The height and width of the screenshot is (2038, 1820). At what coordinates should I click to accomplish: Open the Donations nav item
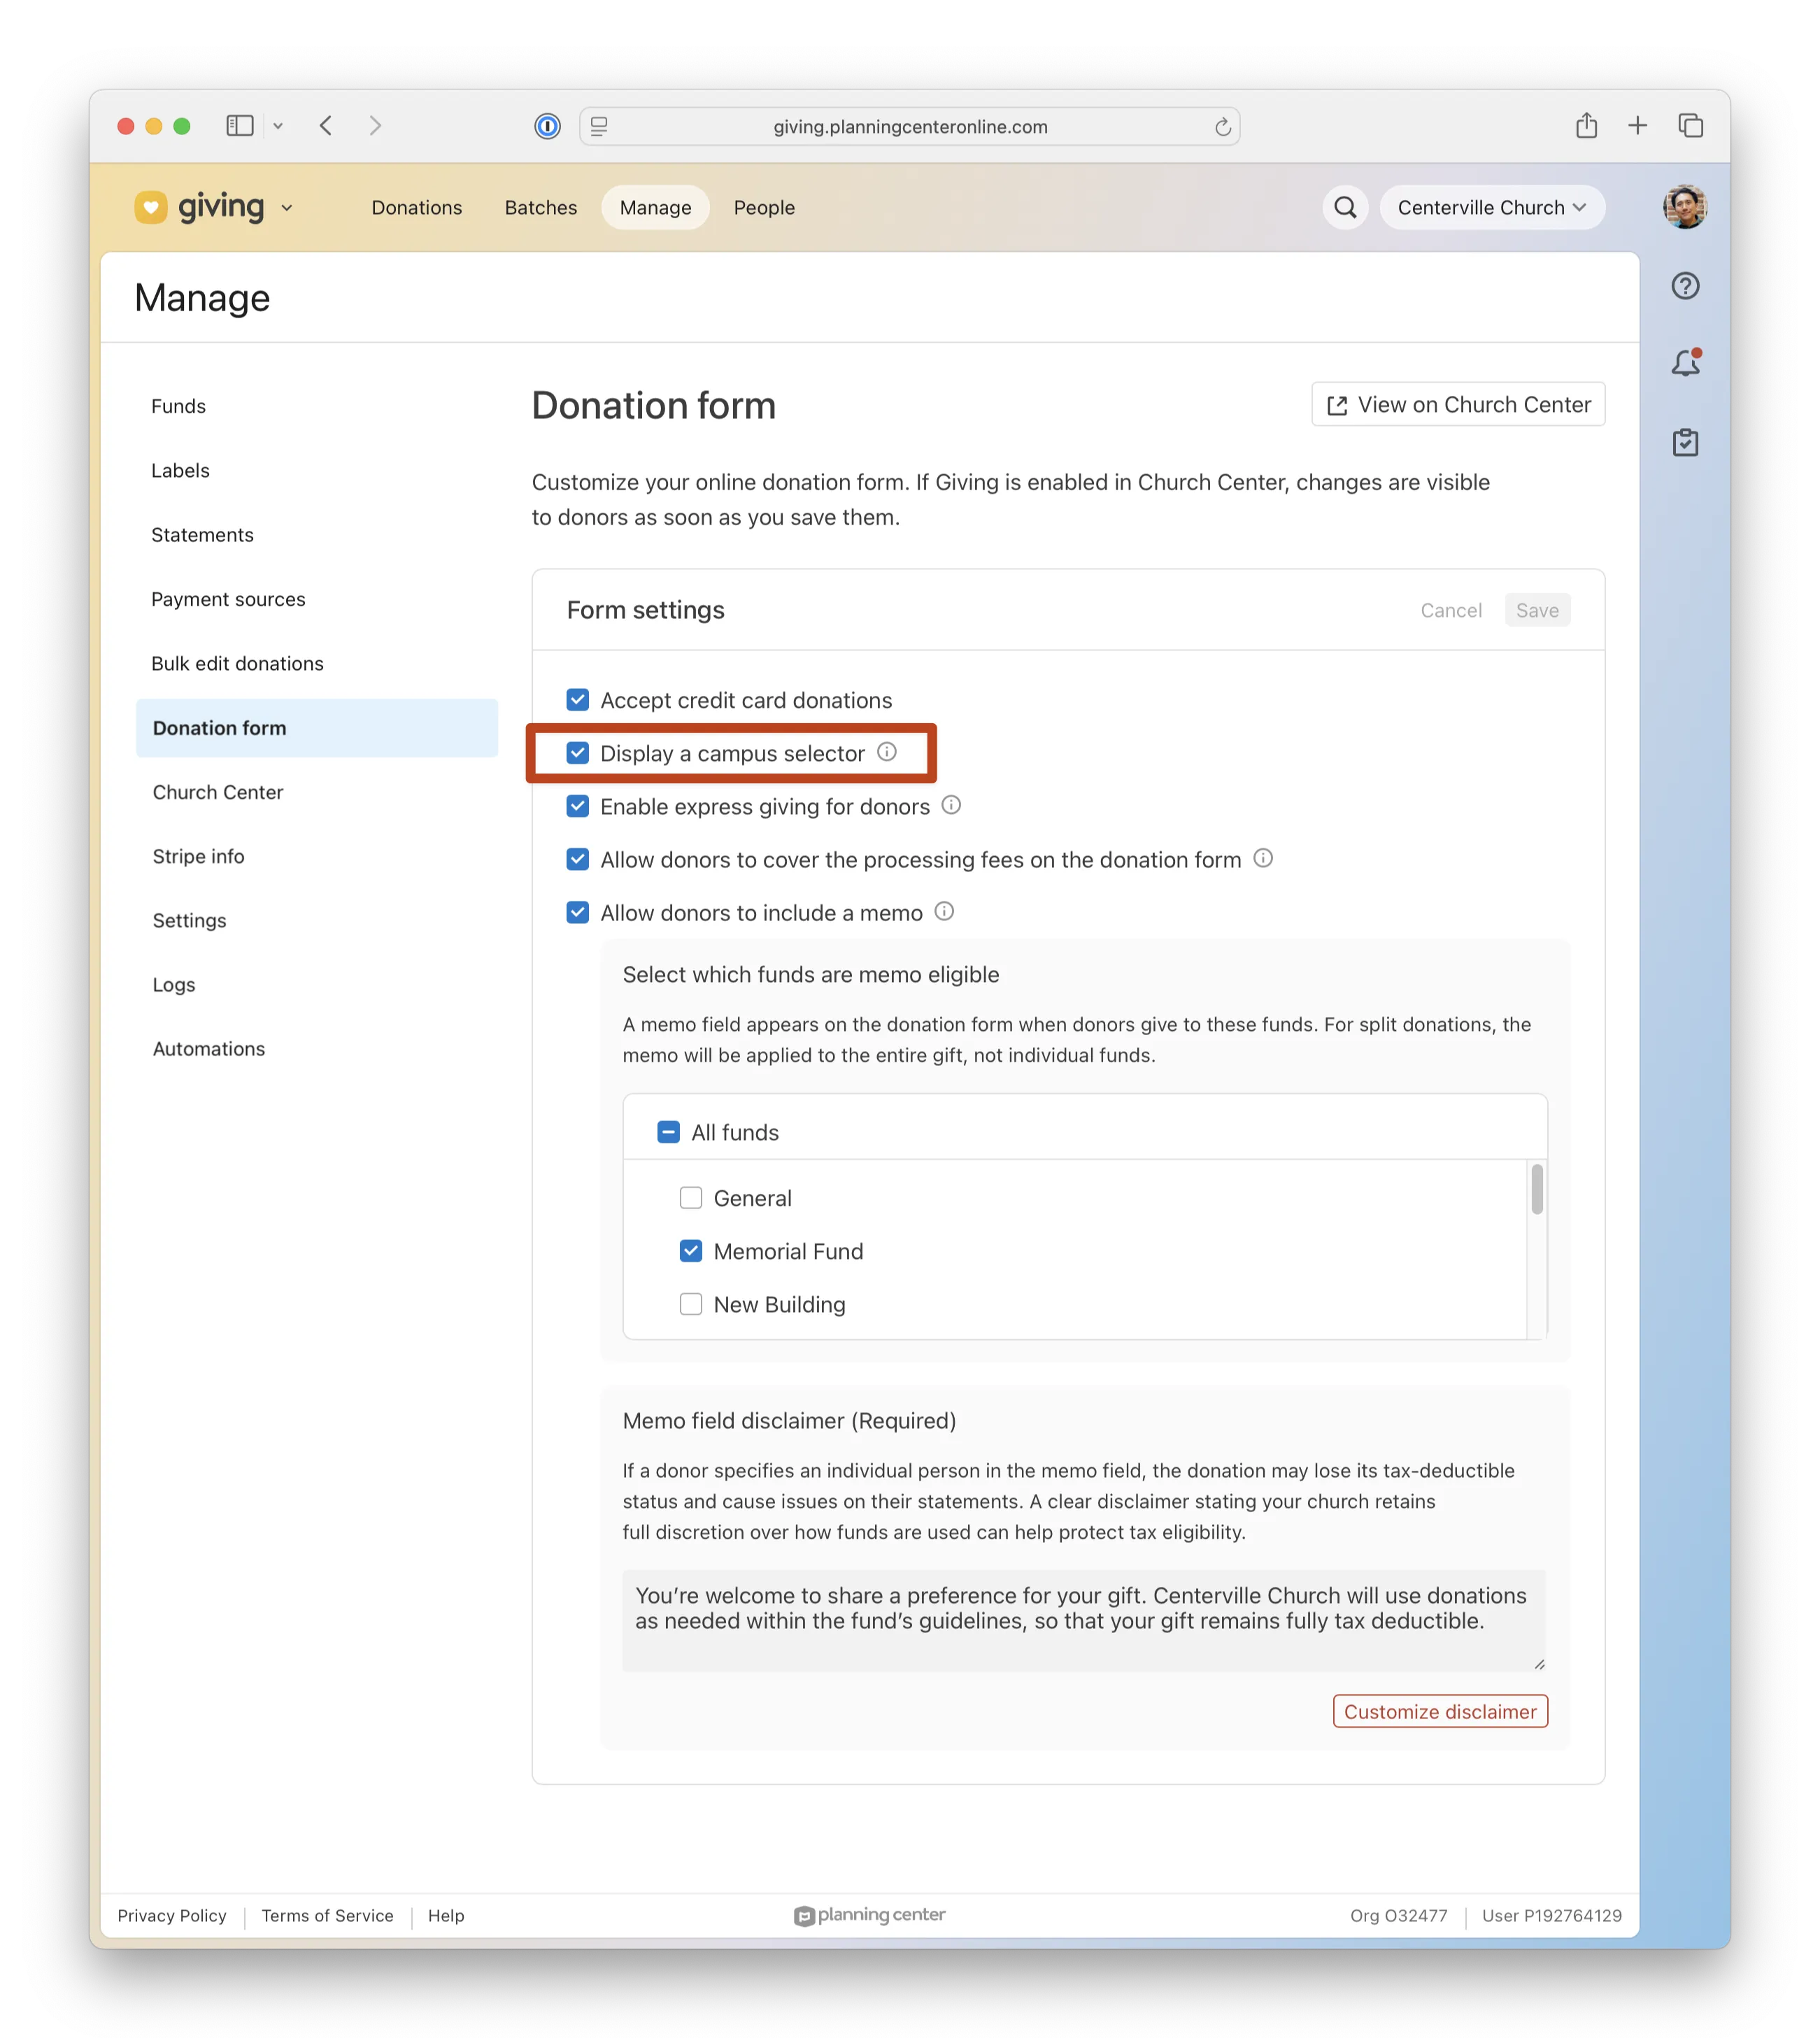[x=417, y=207]
